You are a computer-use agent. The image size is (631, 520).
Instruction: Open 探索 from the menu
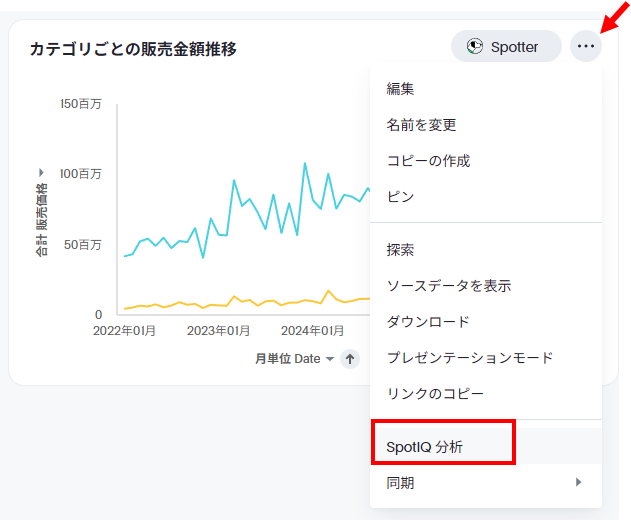pyautogui.click(x=400, y=249)
